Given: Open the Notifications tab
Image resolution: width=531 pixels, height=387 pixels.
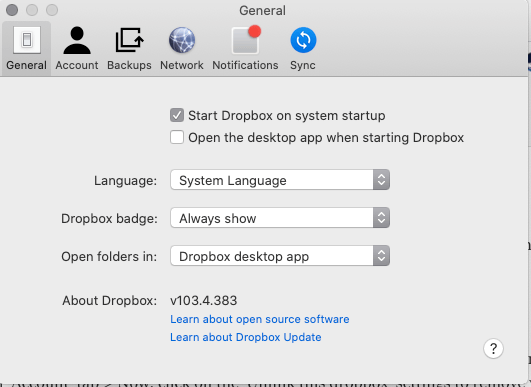Looking at the screenshot, I should tap(245, 48).
